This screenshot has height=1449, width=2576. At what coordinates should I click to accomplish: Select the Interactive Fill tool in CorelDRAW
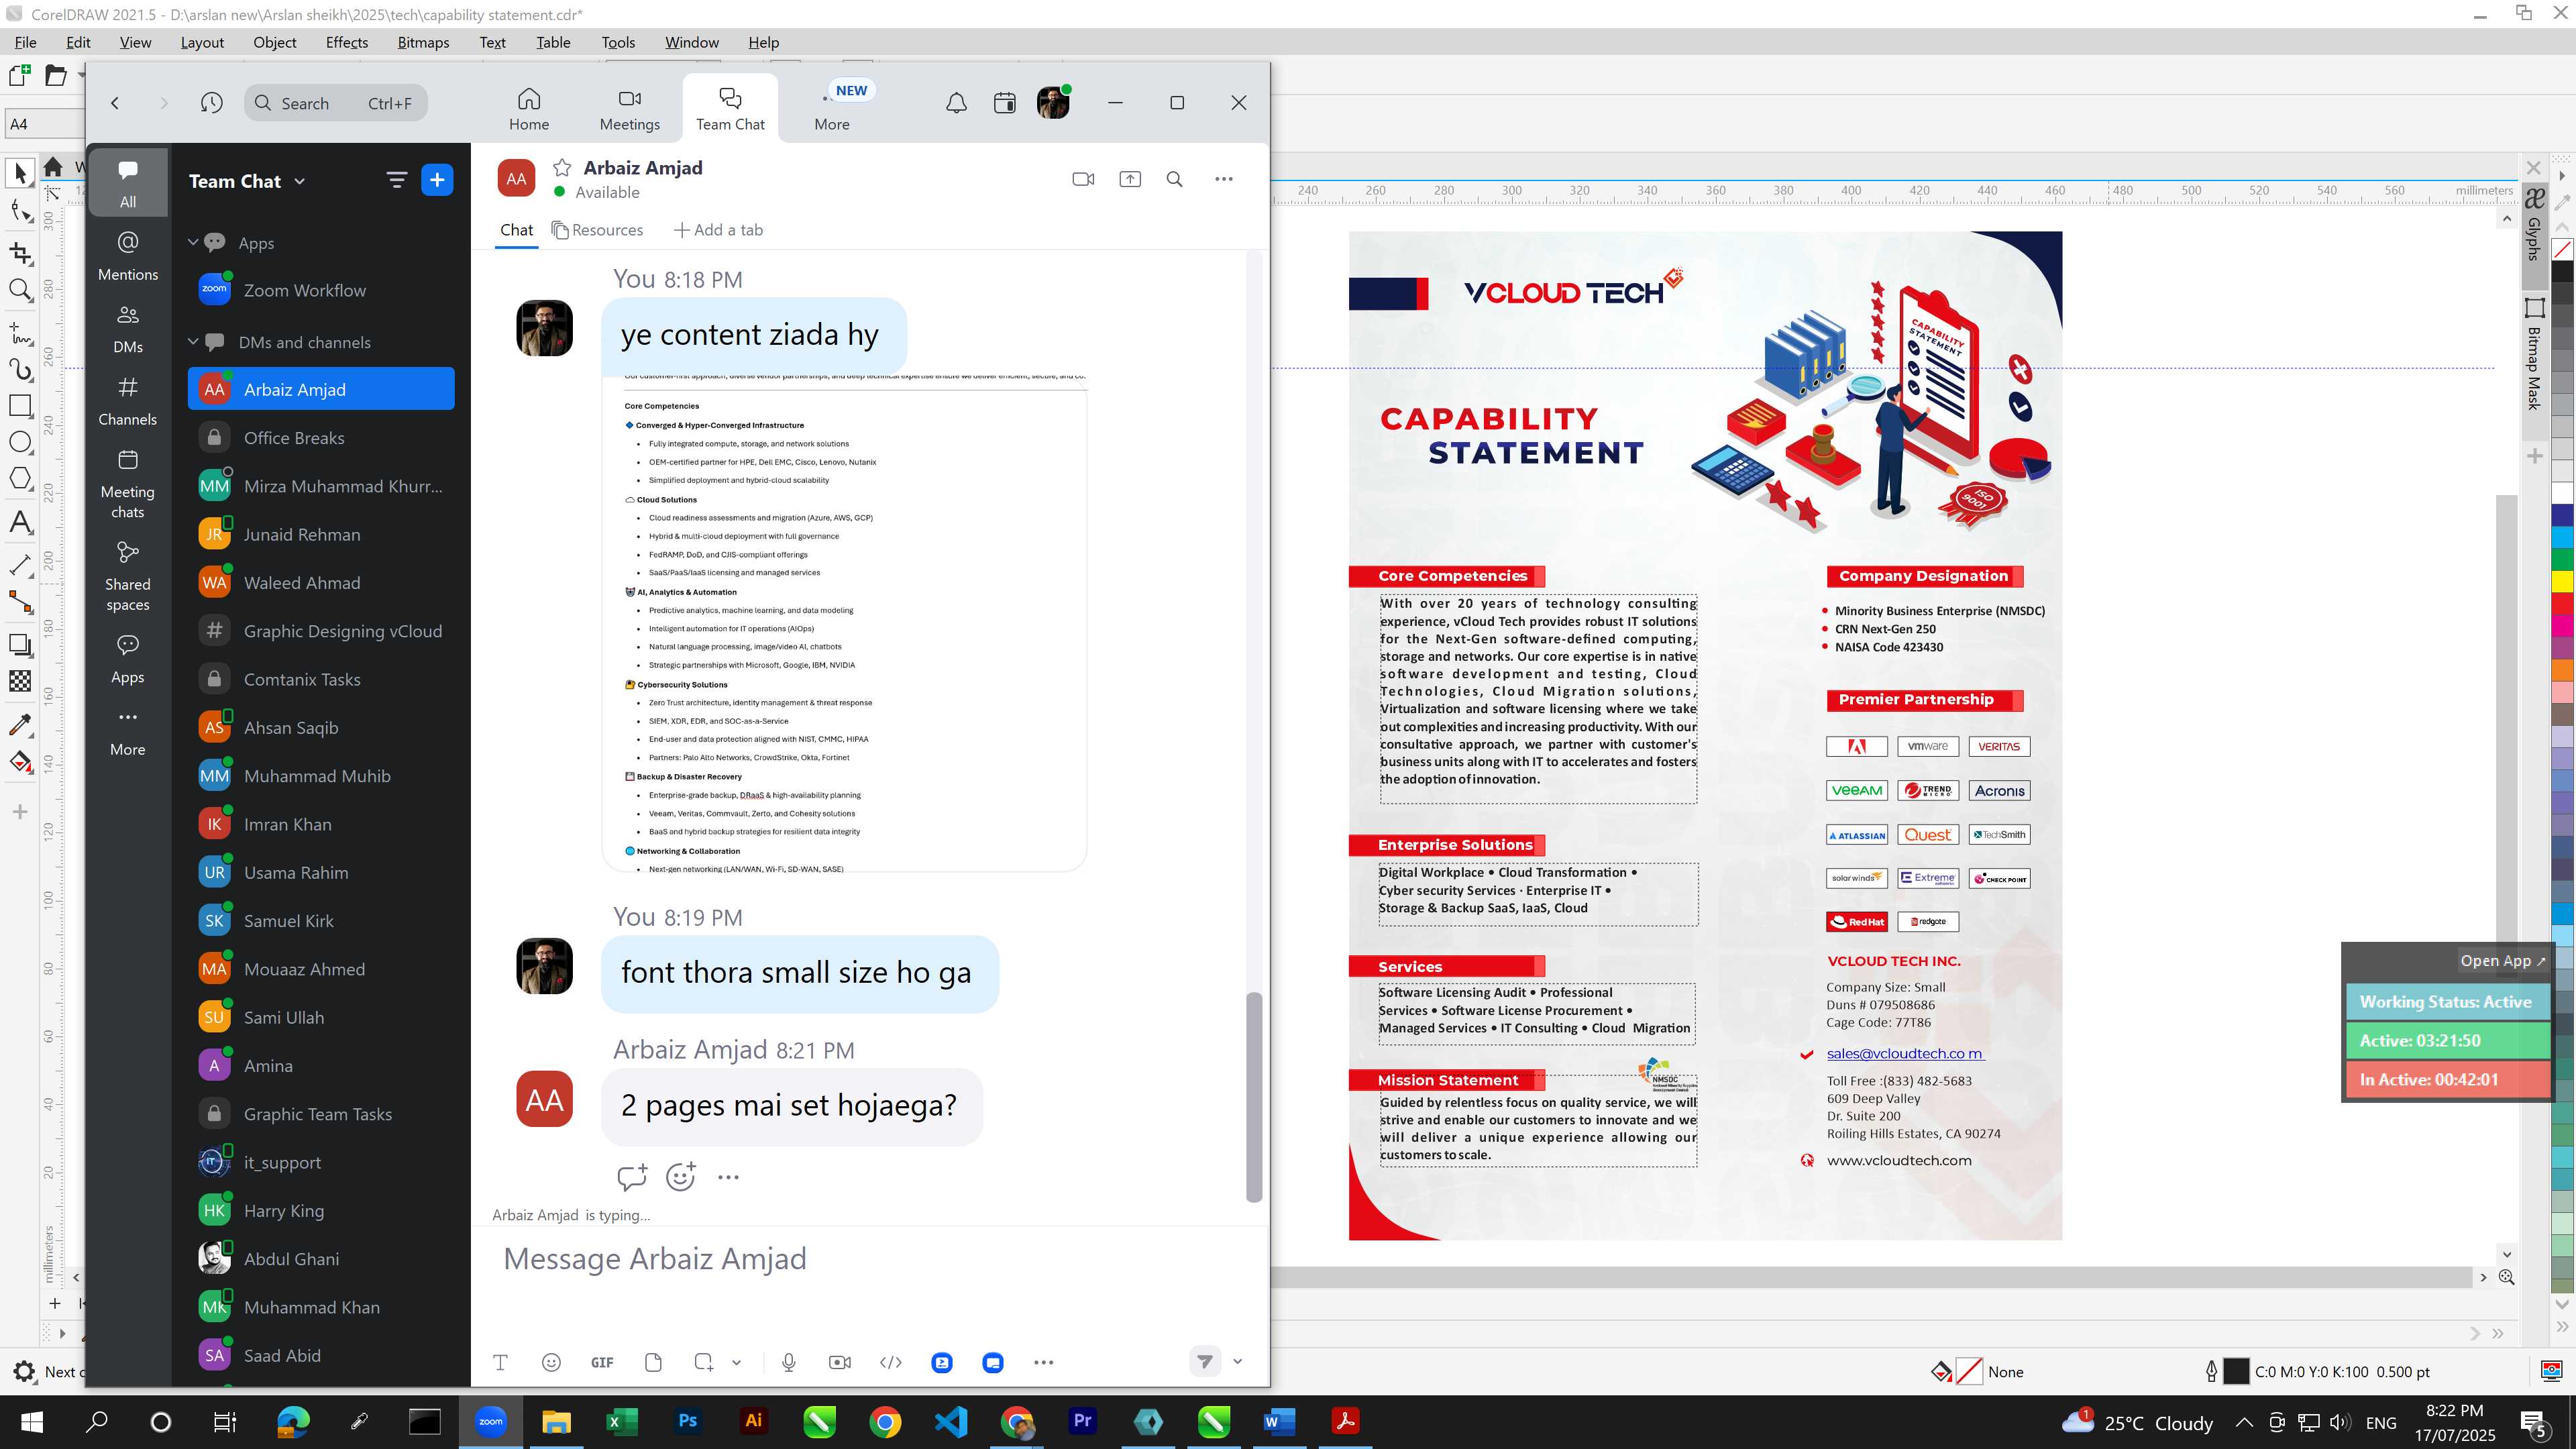[20, 762]
